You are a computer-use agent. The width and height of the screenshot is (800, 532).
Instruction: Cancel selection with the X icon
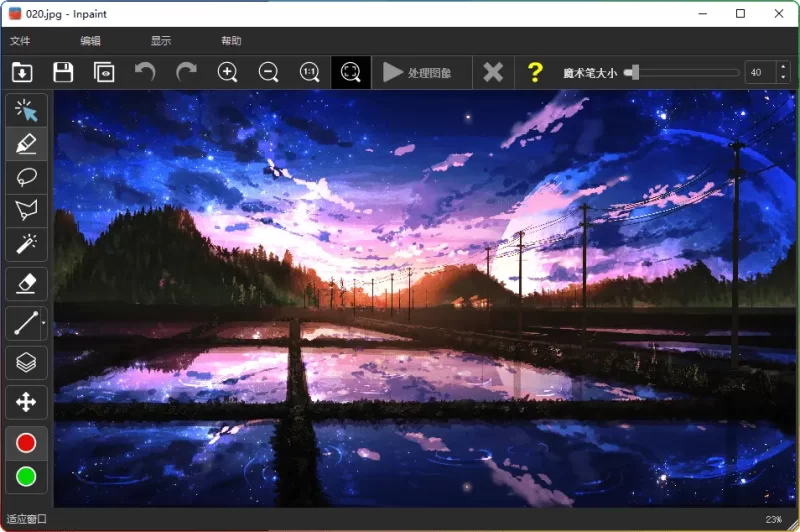click(493, 72)
